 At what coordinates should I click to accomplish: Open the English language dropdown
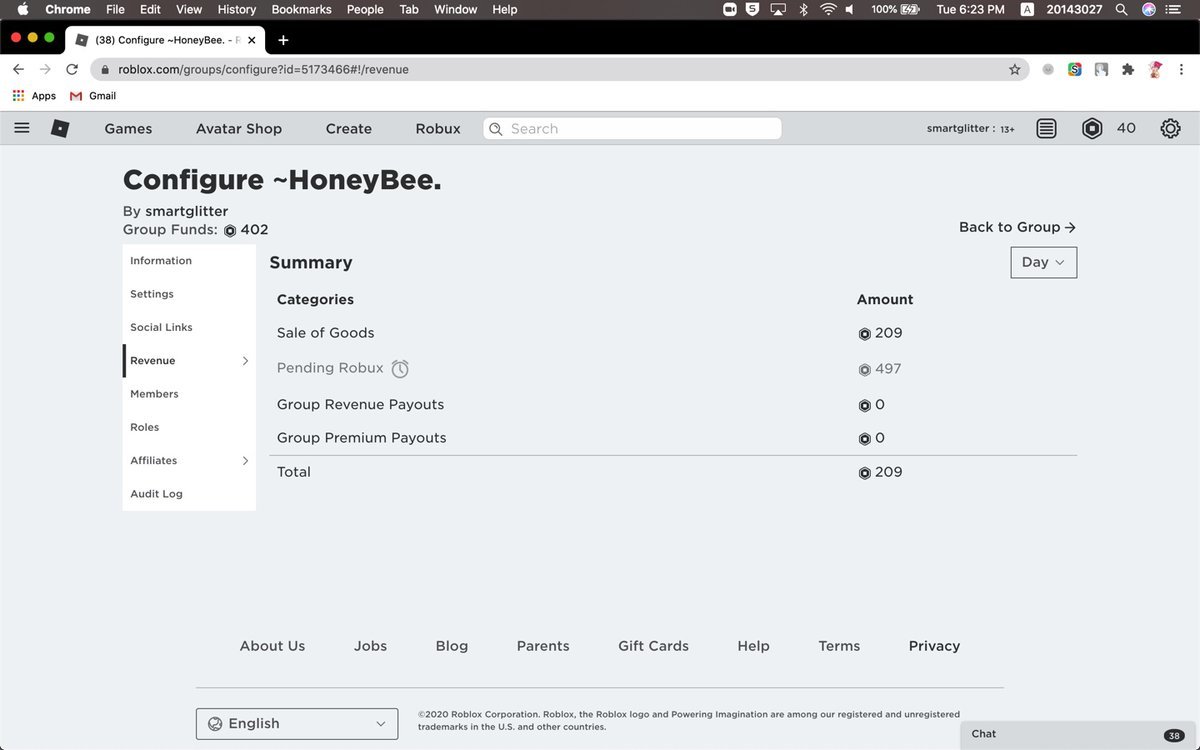click(297, 724)
